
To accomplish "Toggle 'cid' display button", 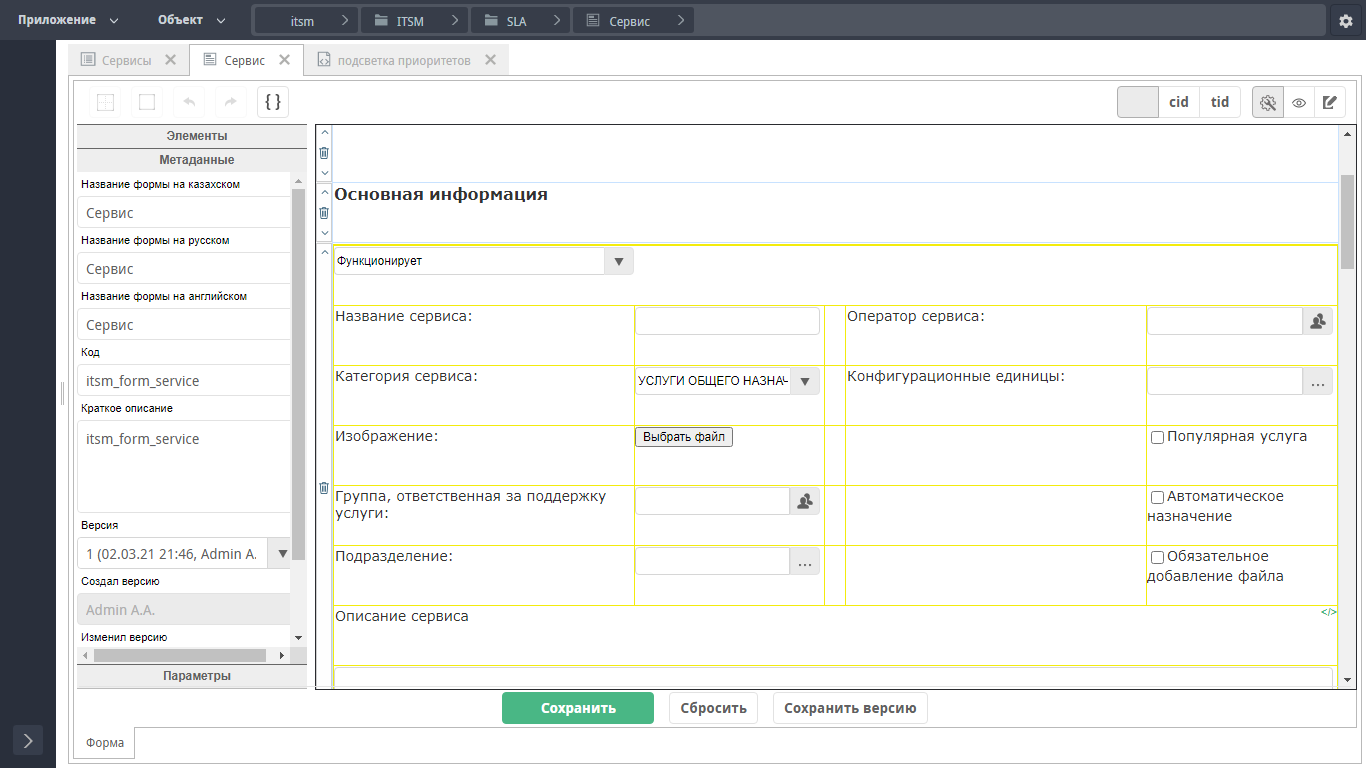I will (x=1179, y=102).
